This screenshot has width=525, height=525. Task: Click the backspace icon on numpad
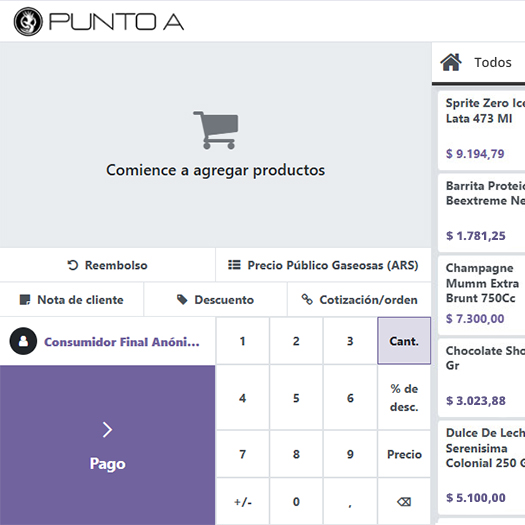click(404, 502)
